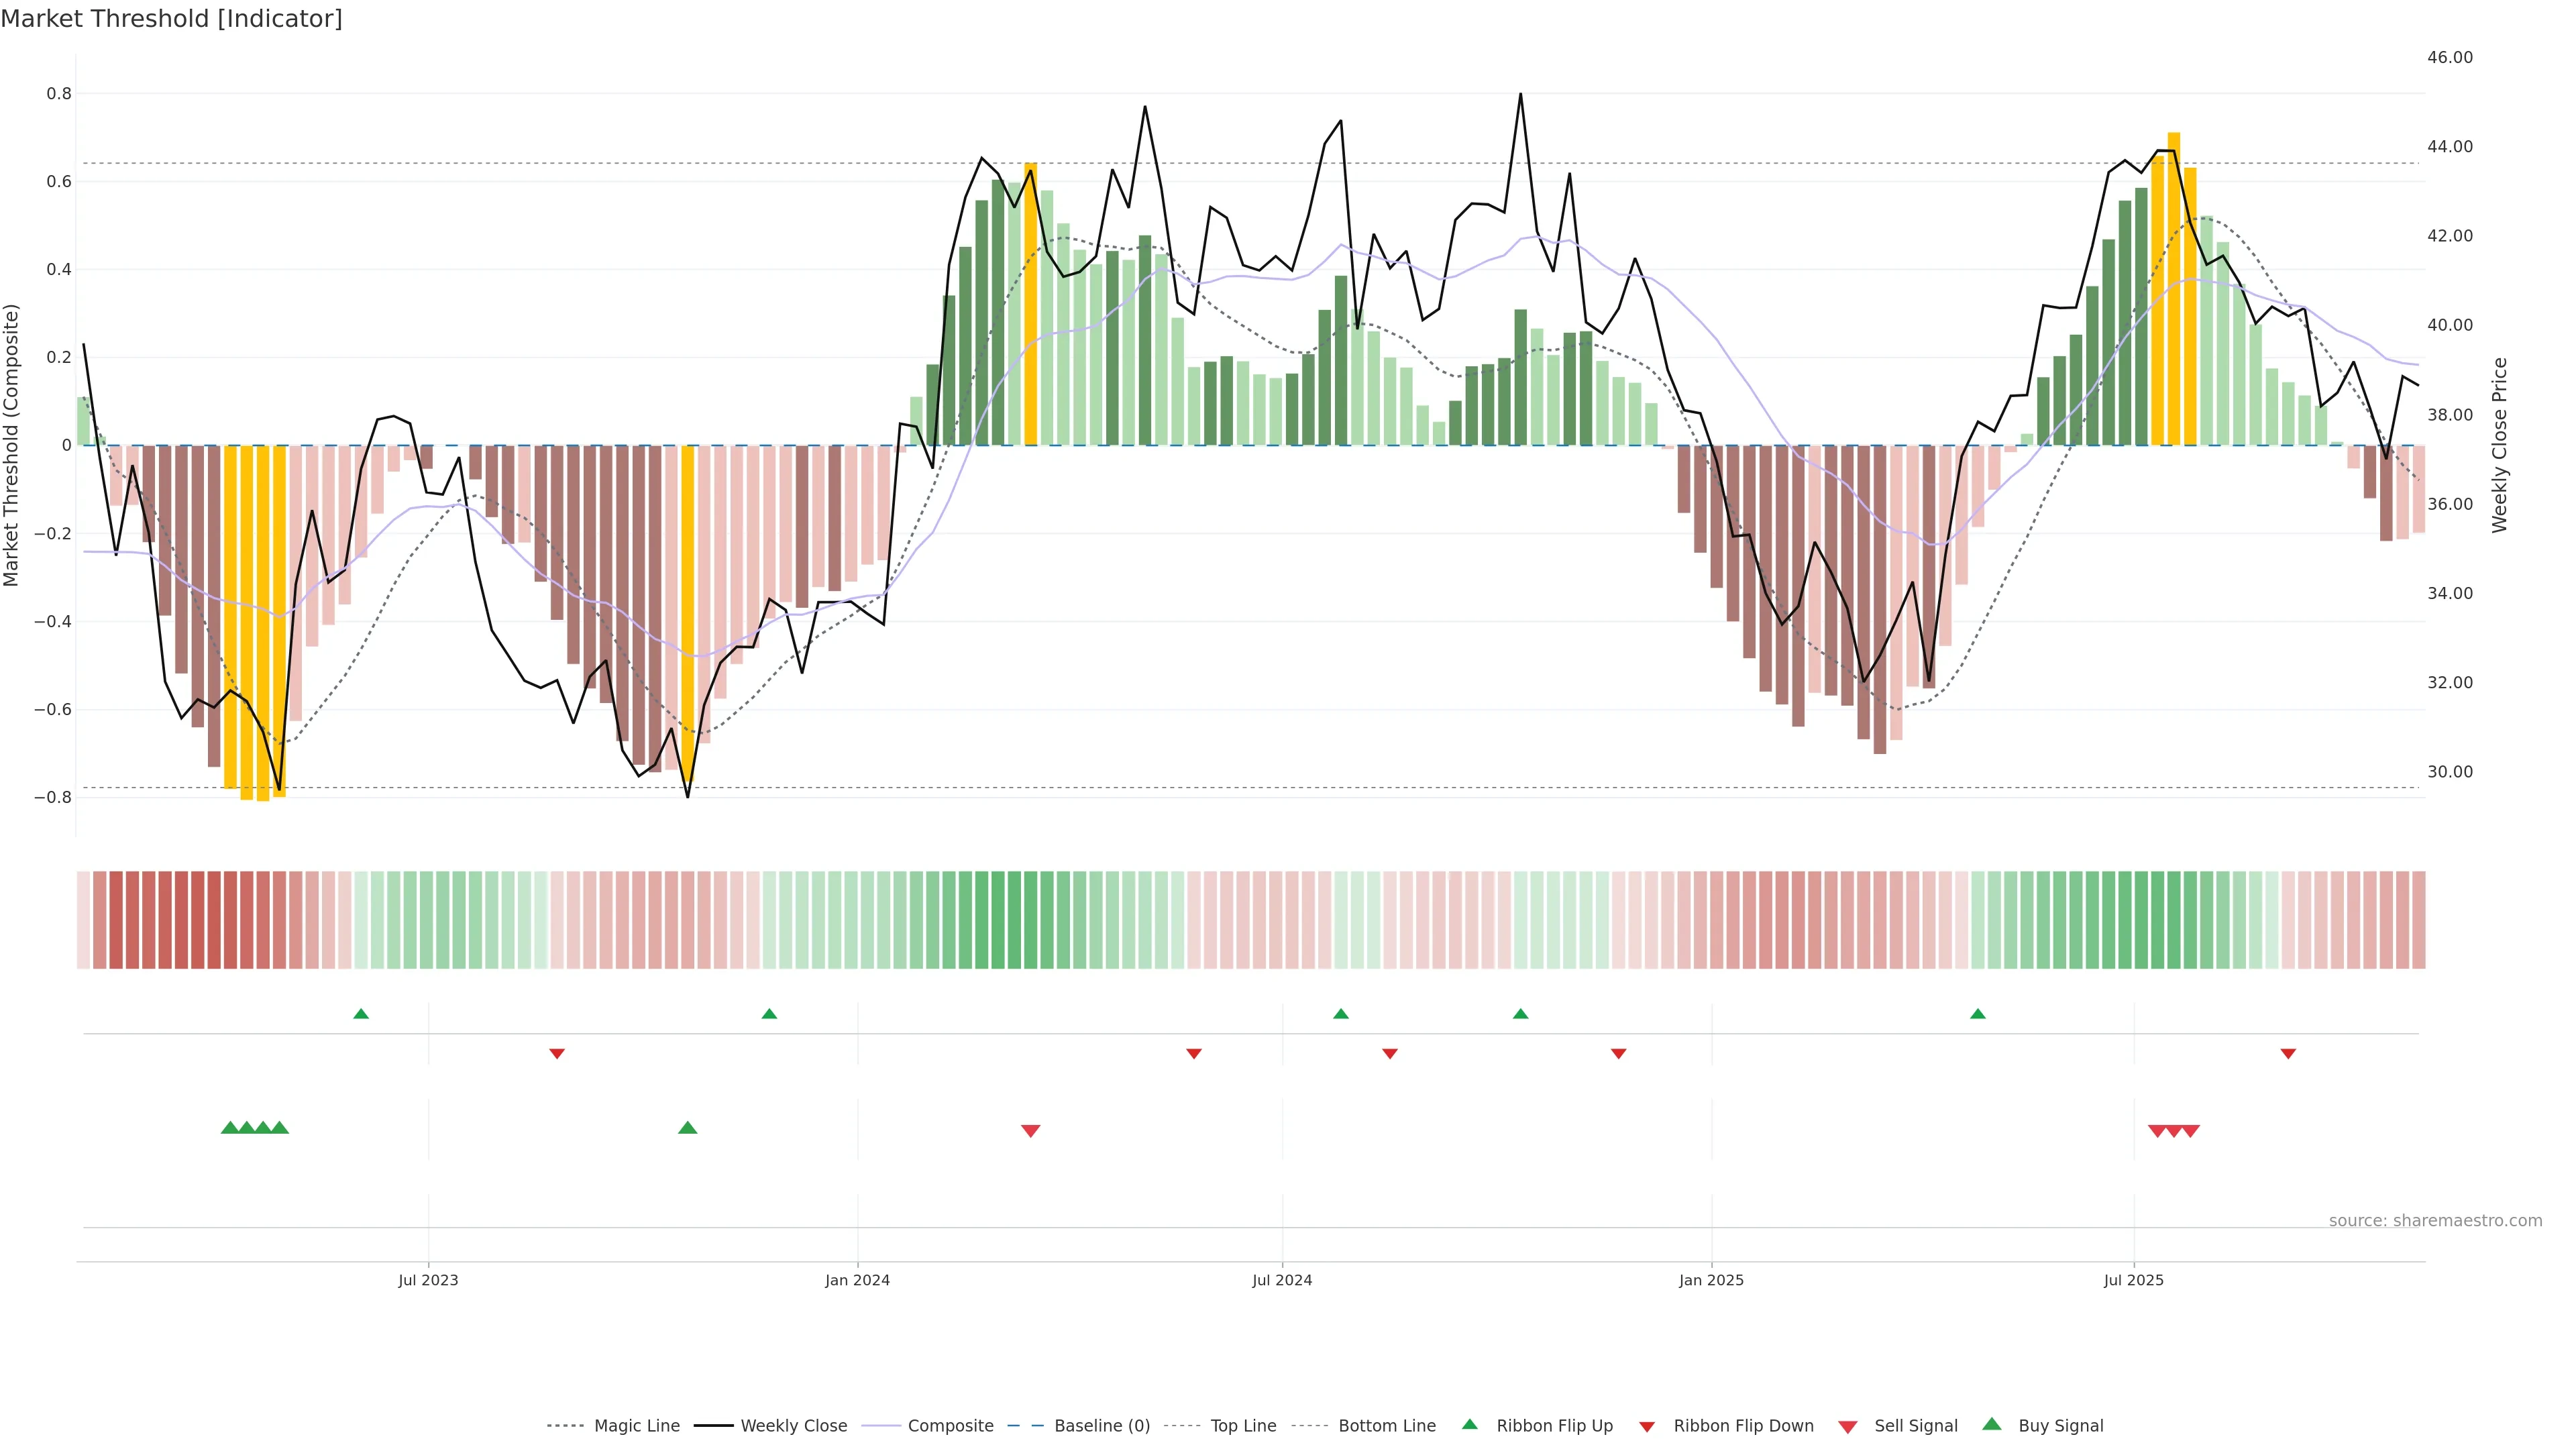
Task: Click the Market Threshold [Indicator] title
Action: tap(172, 19)
